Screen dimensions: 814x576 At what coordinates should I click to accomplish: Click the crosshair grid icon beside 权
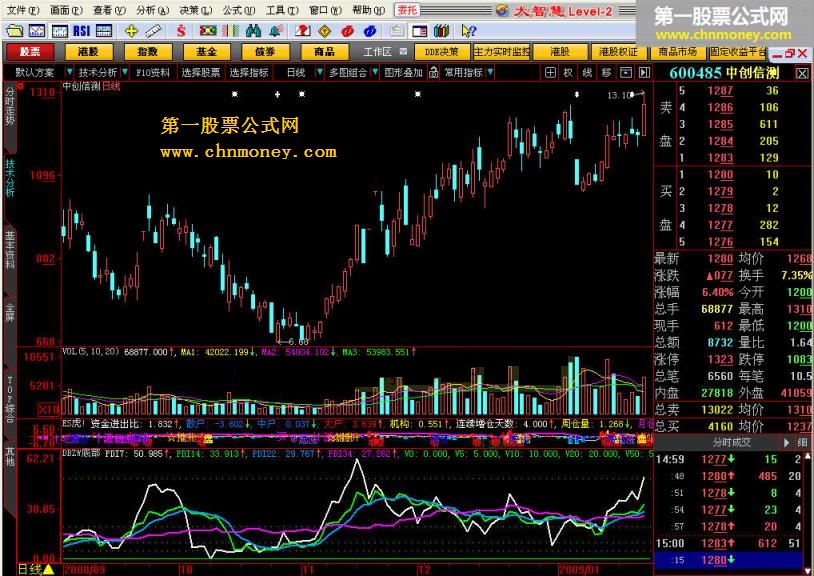[x=551, y=73]
